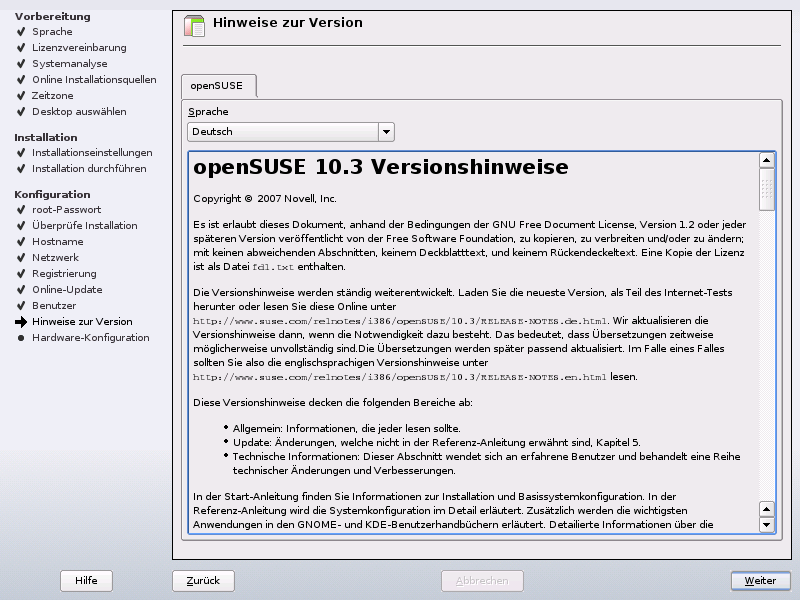Click the Weiter button
Viewport: 800px width, 600px height.
pyautogui.click(x=760, y=581)
